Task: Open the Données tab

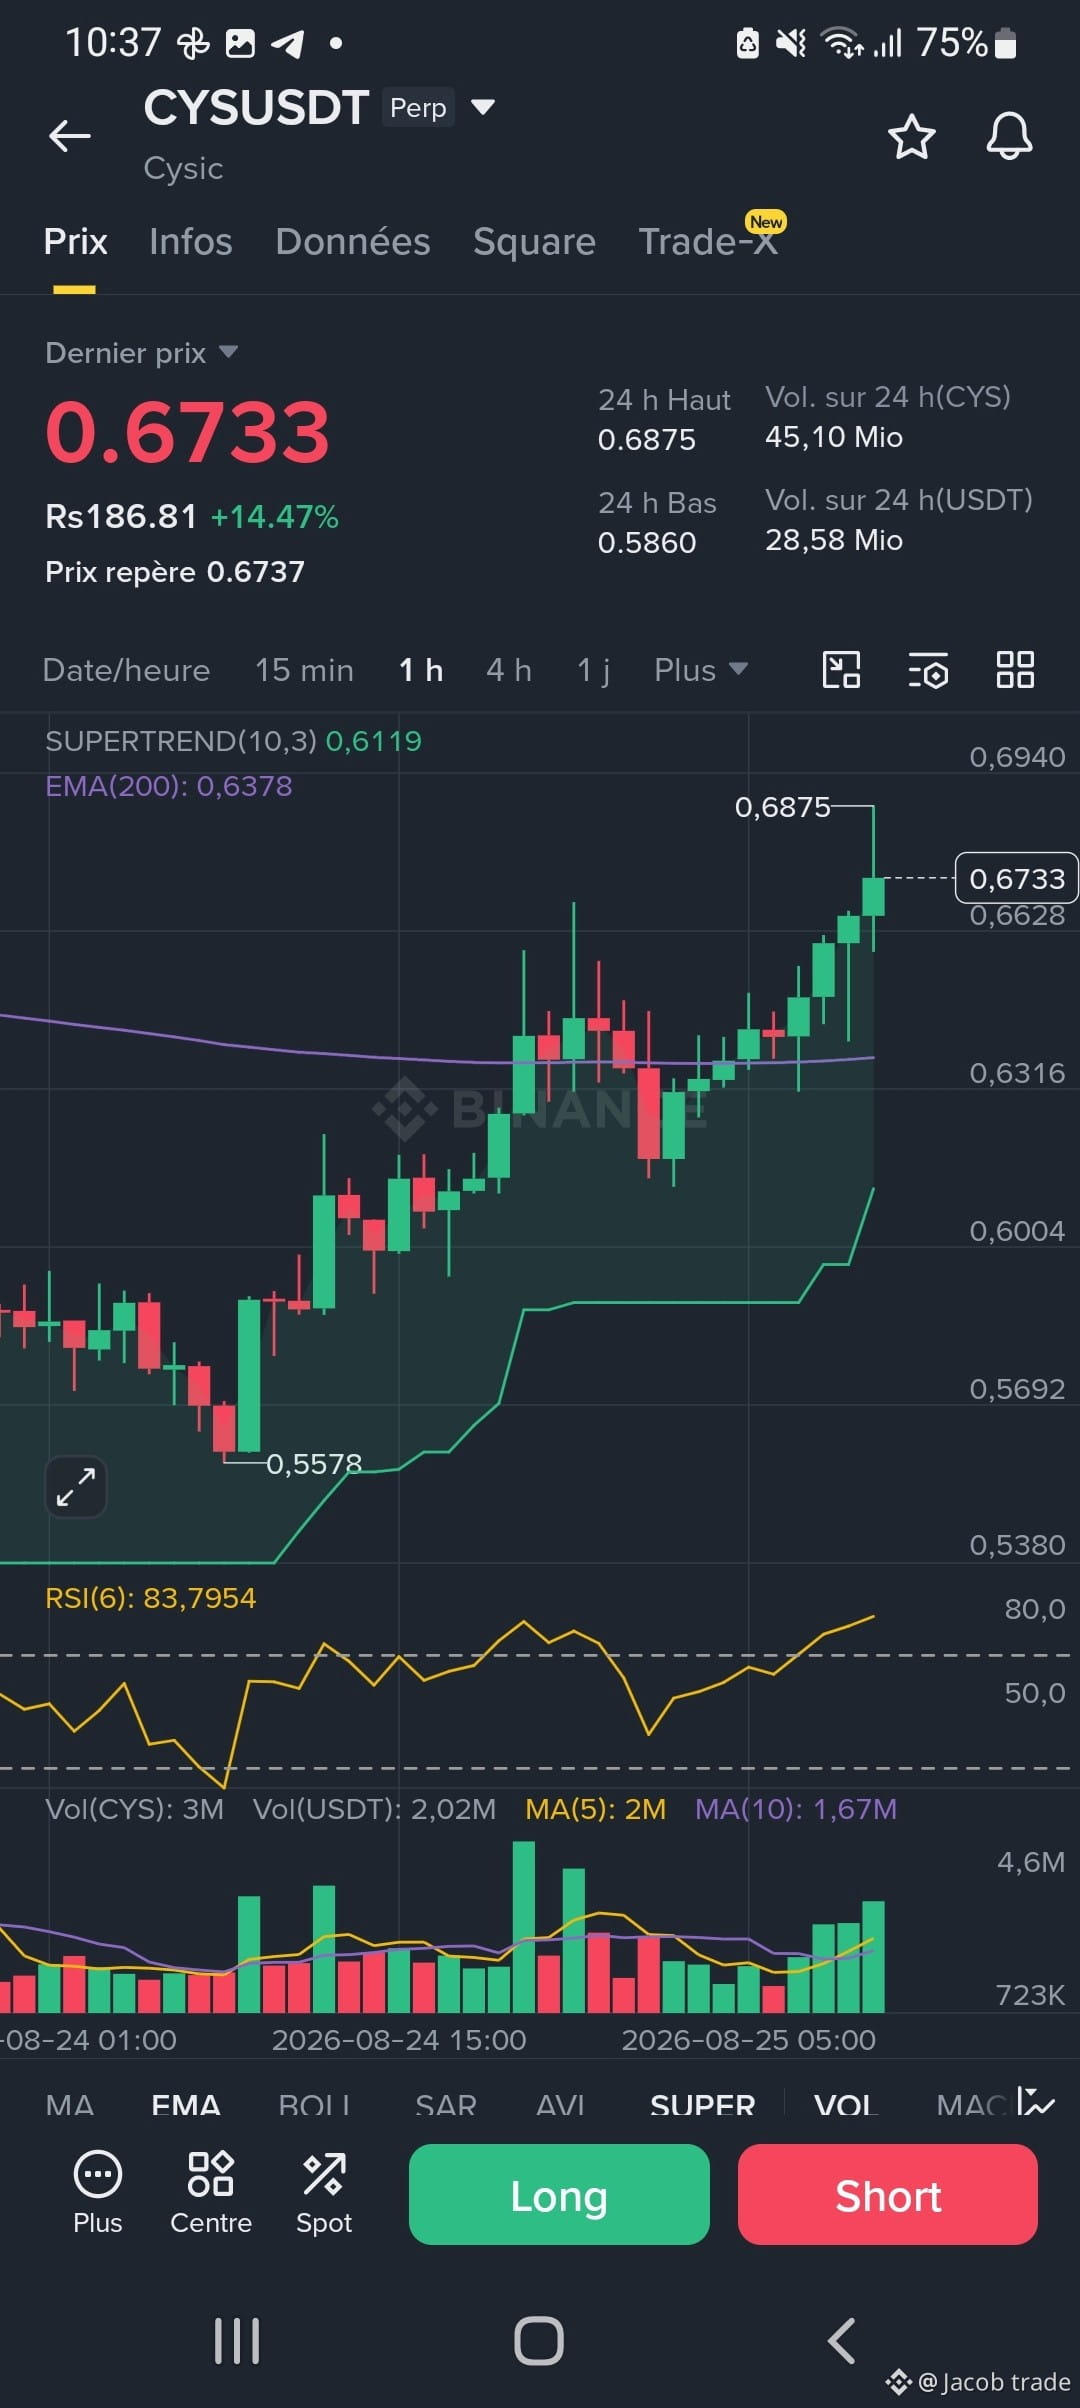Action: point(352,242)
